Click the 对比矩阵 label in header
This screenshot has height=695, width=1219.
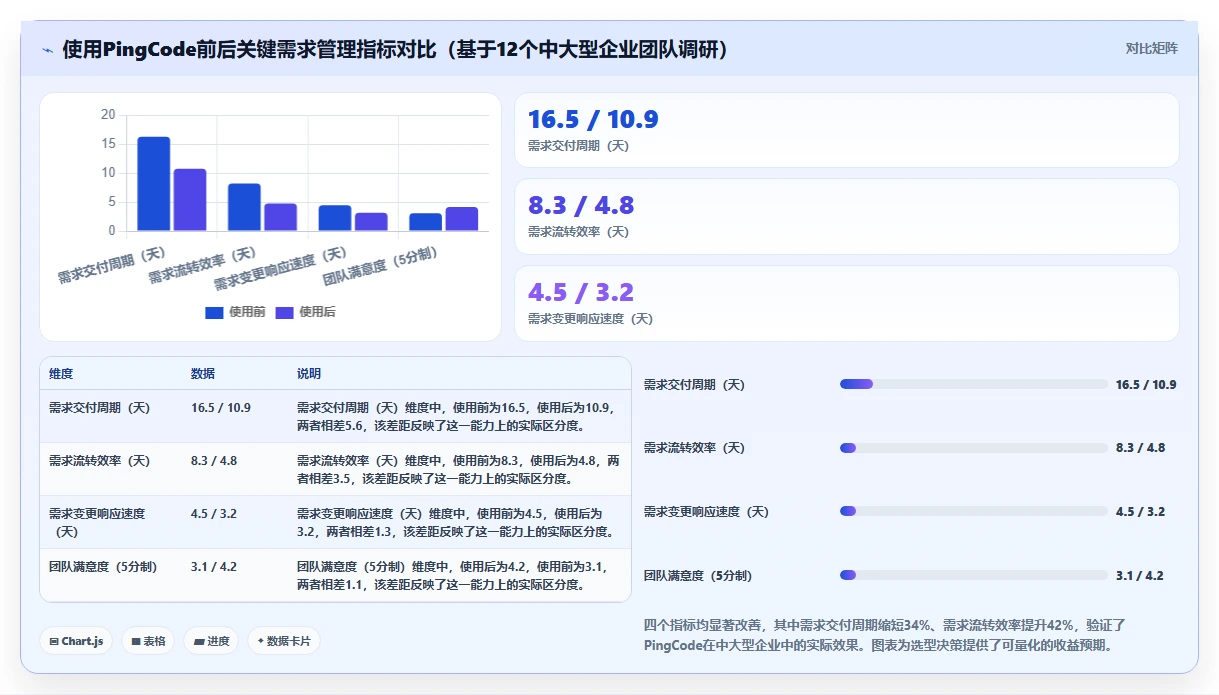click(x=1152, y=48)
